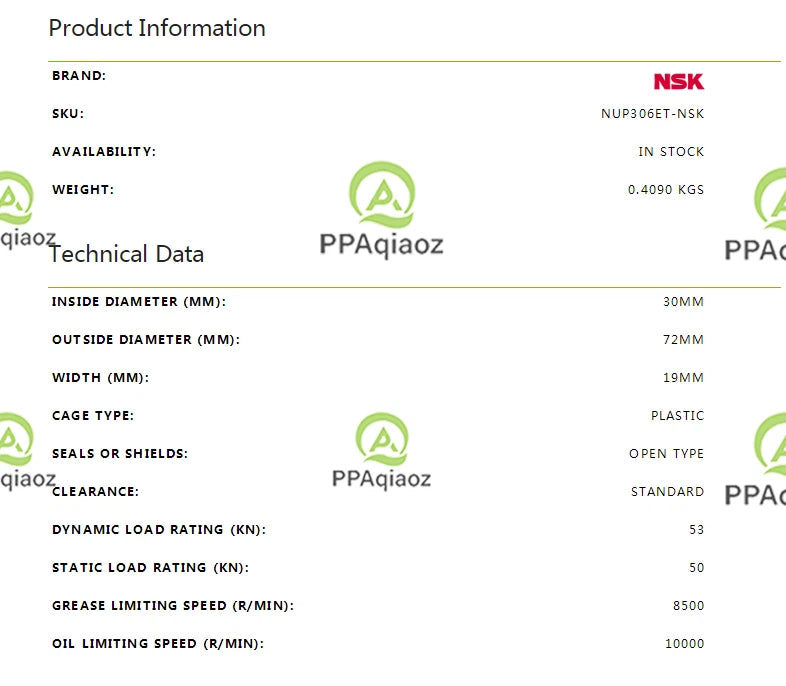Click the SKU value NUP306ET-NSK
This screenshot has width=786, height=686.
[x=652, y=114]
